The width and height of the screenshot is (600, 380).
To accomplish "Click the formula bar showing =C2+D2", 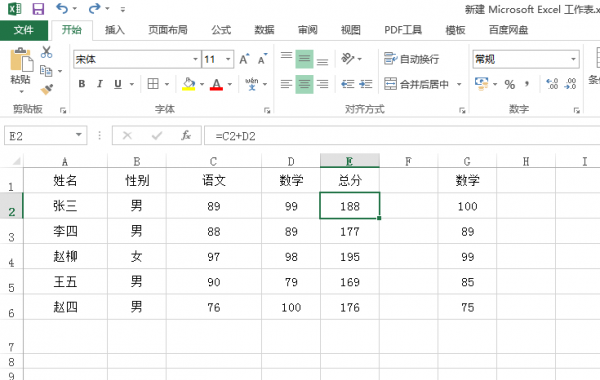I will tap(402, 136).
